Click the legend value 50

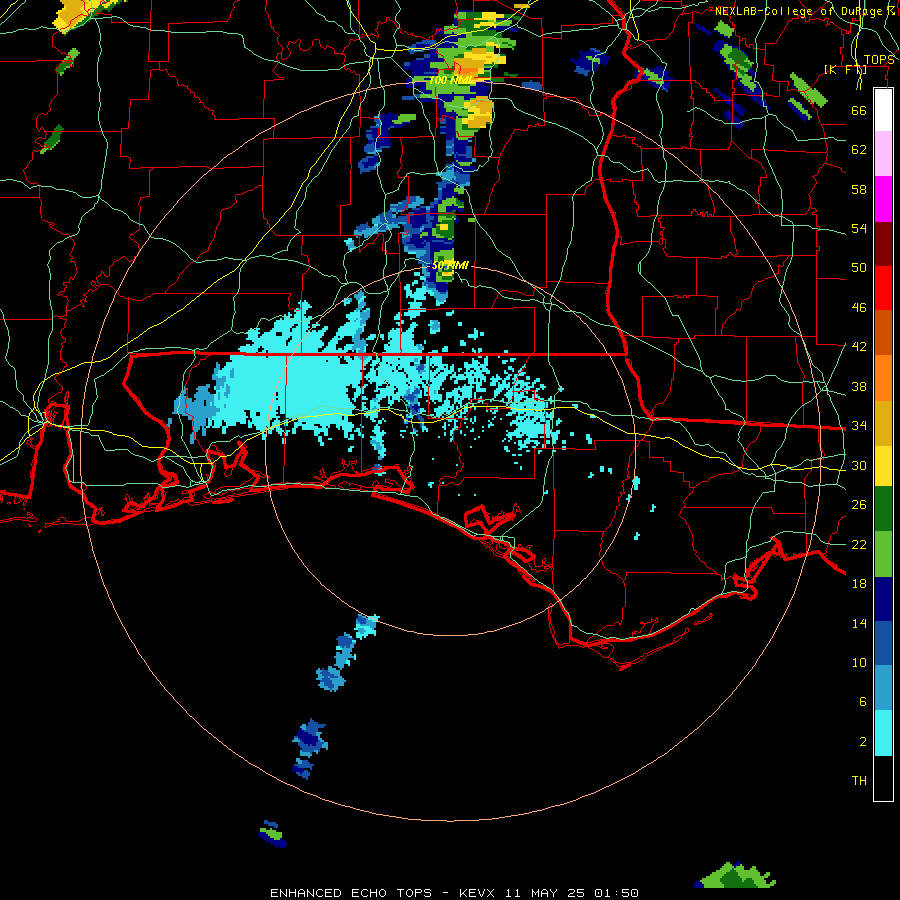click(x=859, y=267)
